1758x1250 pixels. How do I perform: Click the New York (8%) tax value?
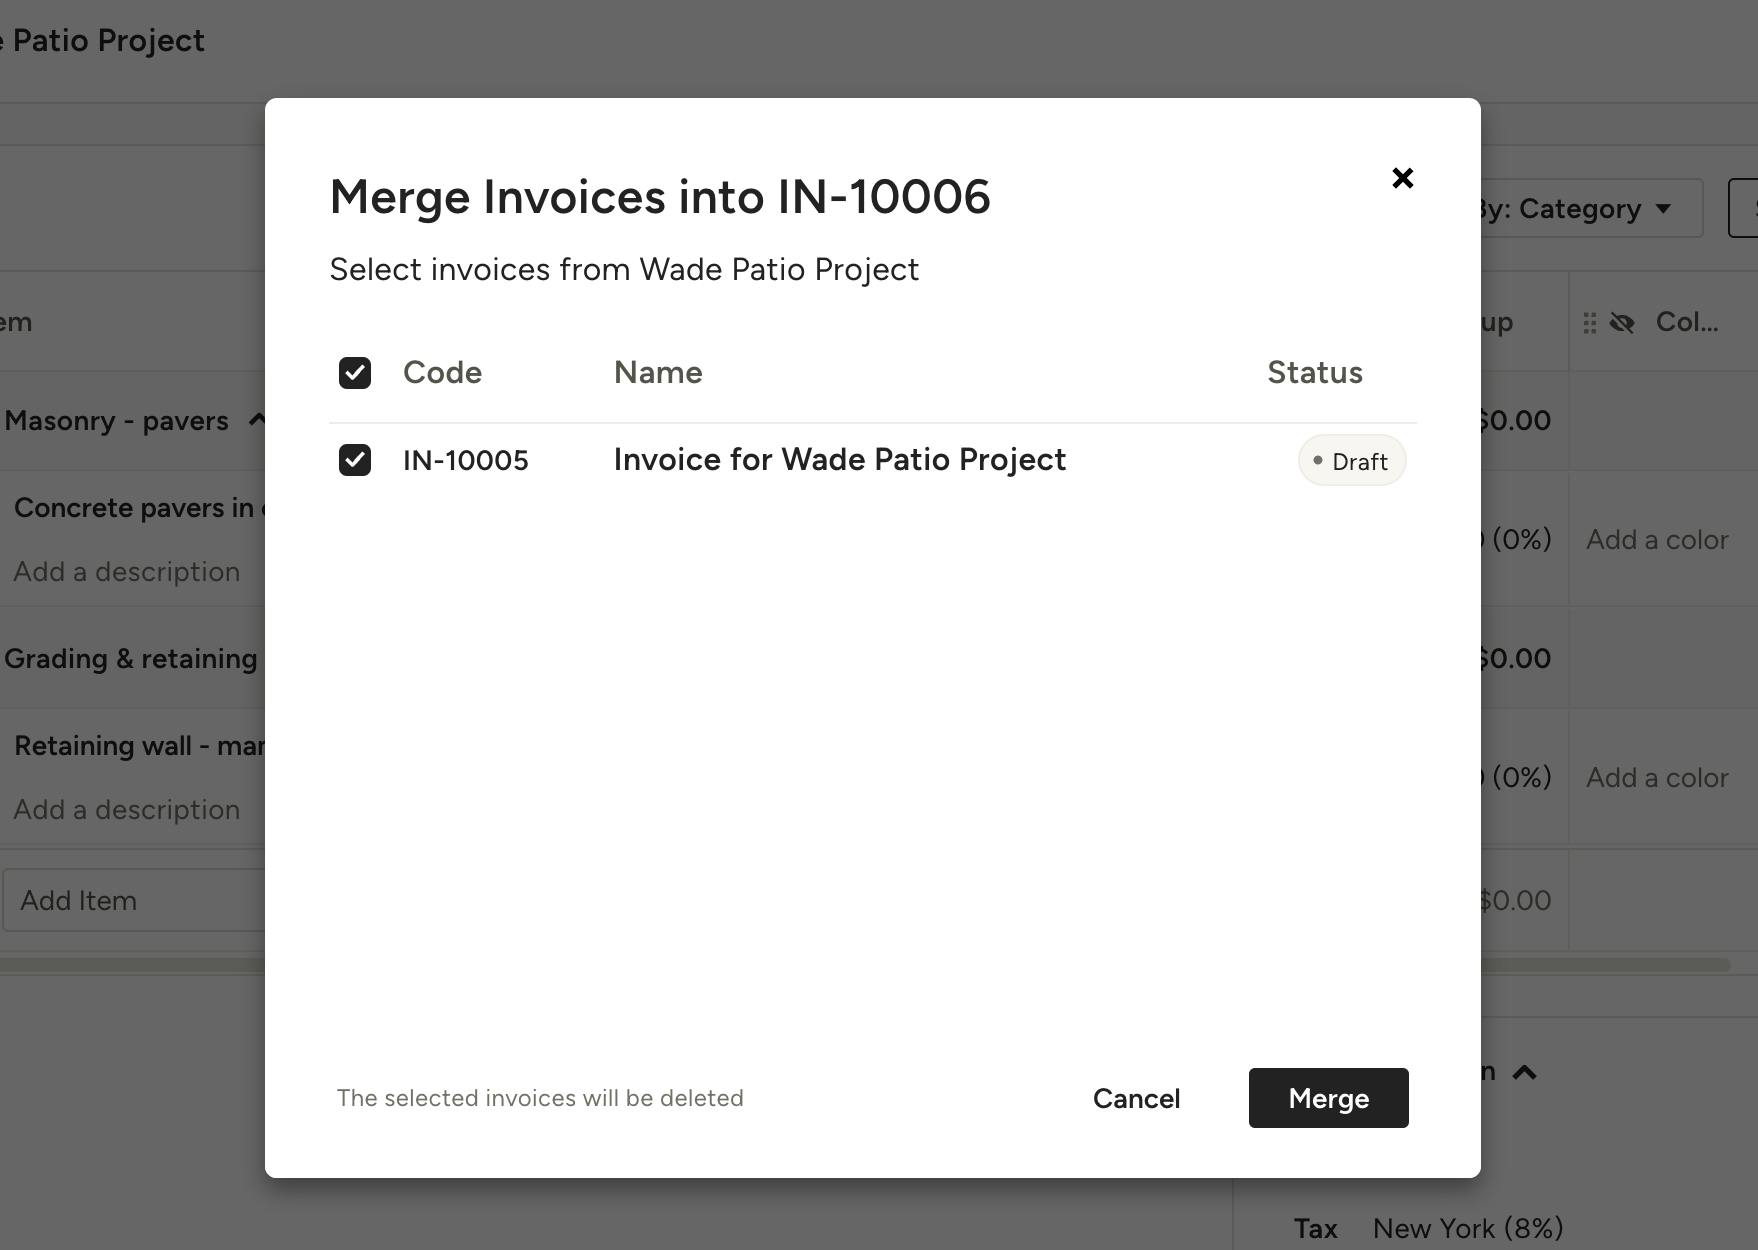pyautogui.click(x=1467, y=1228)
